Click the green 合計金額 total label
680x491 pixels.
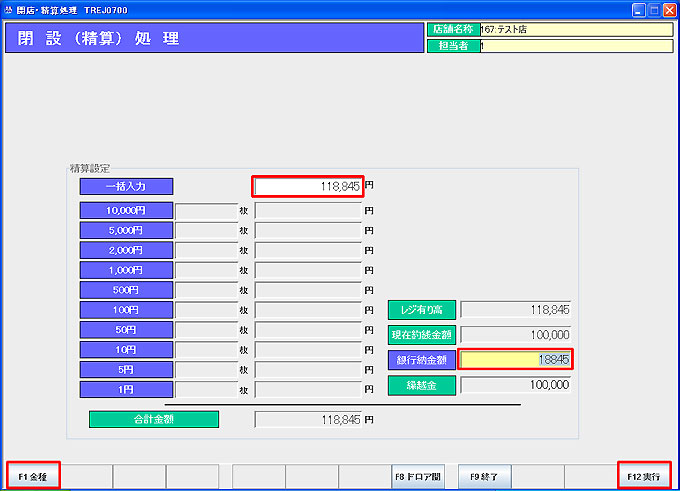pos(154,419)
